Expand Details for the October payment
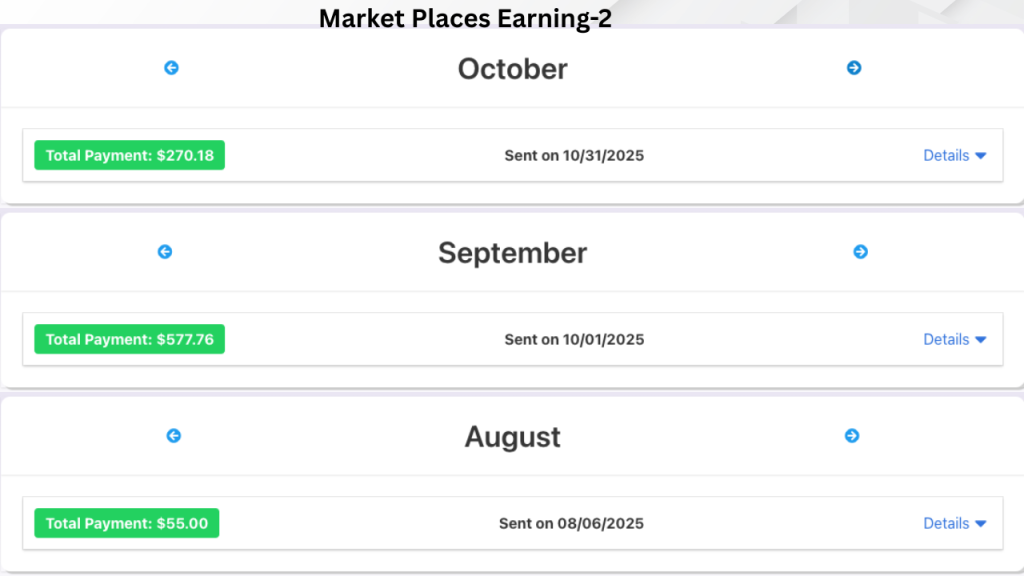The image size is (1024, 576). [x=954, y=155]
